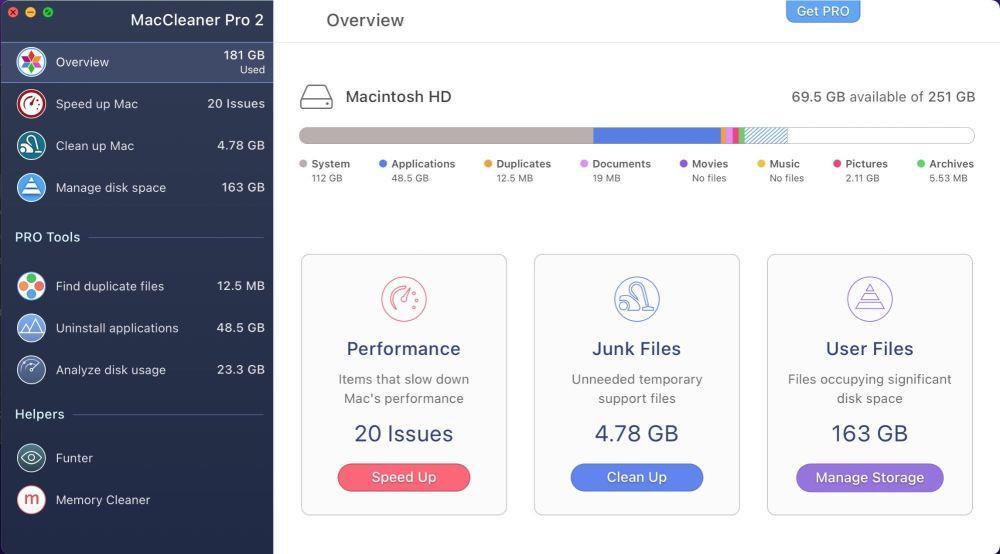Click the "Junk Files" card heading
Image resolution: width=1000 pixels, height=554 pixels.
[636, 349]
